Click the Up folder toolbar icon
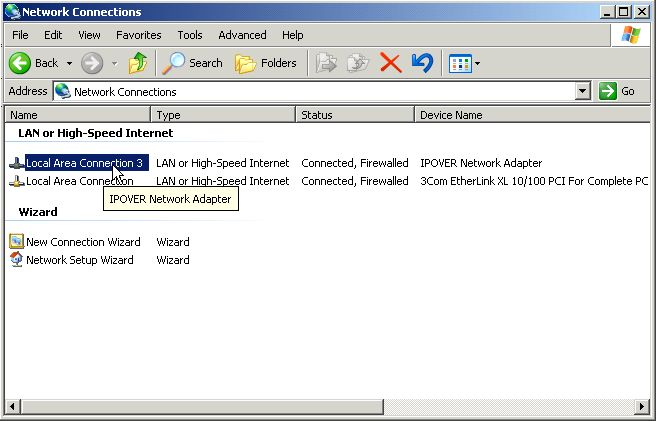Image resolution: width=656 pixels, height=421 pixels. [138, 63]
